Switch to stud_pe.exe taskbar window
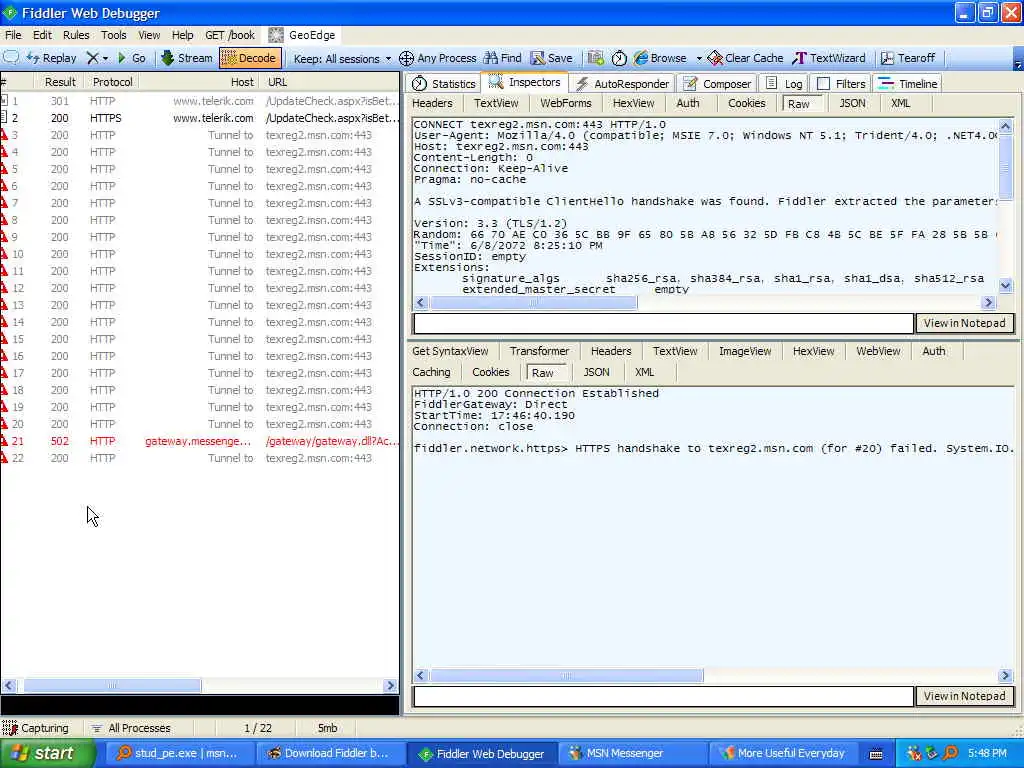This screenshot has width=1024, height=768. tap(179, 754)
